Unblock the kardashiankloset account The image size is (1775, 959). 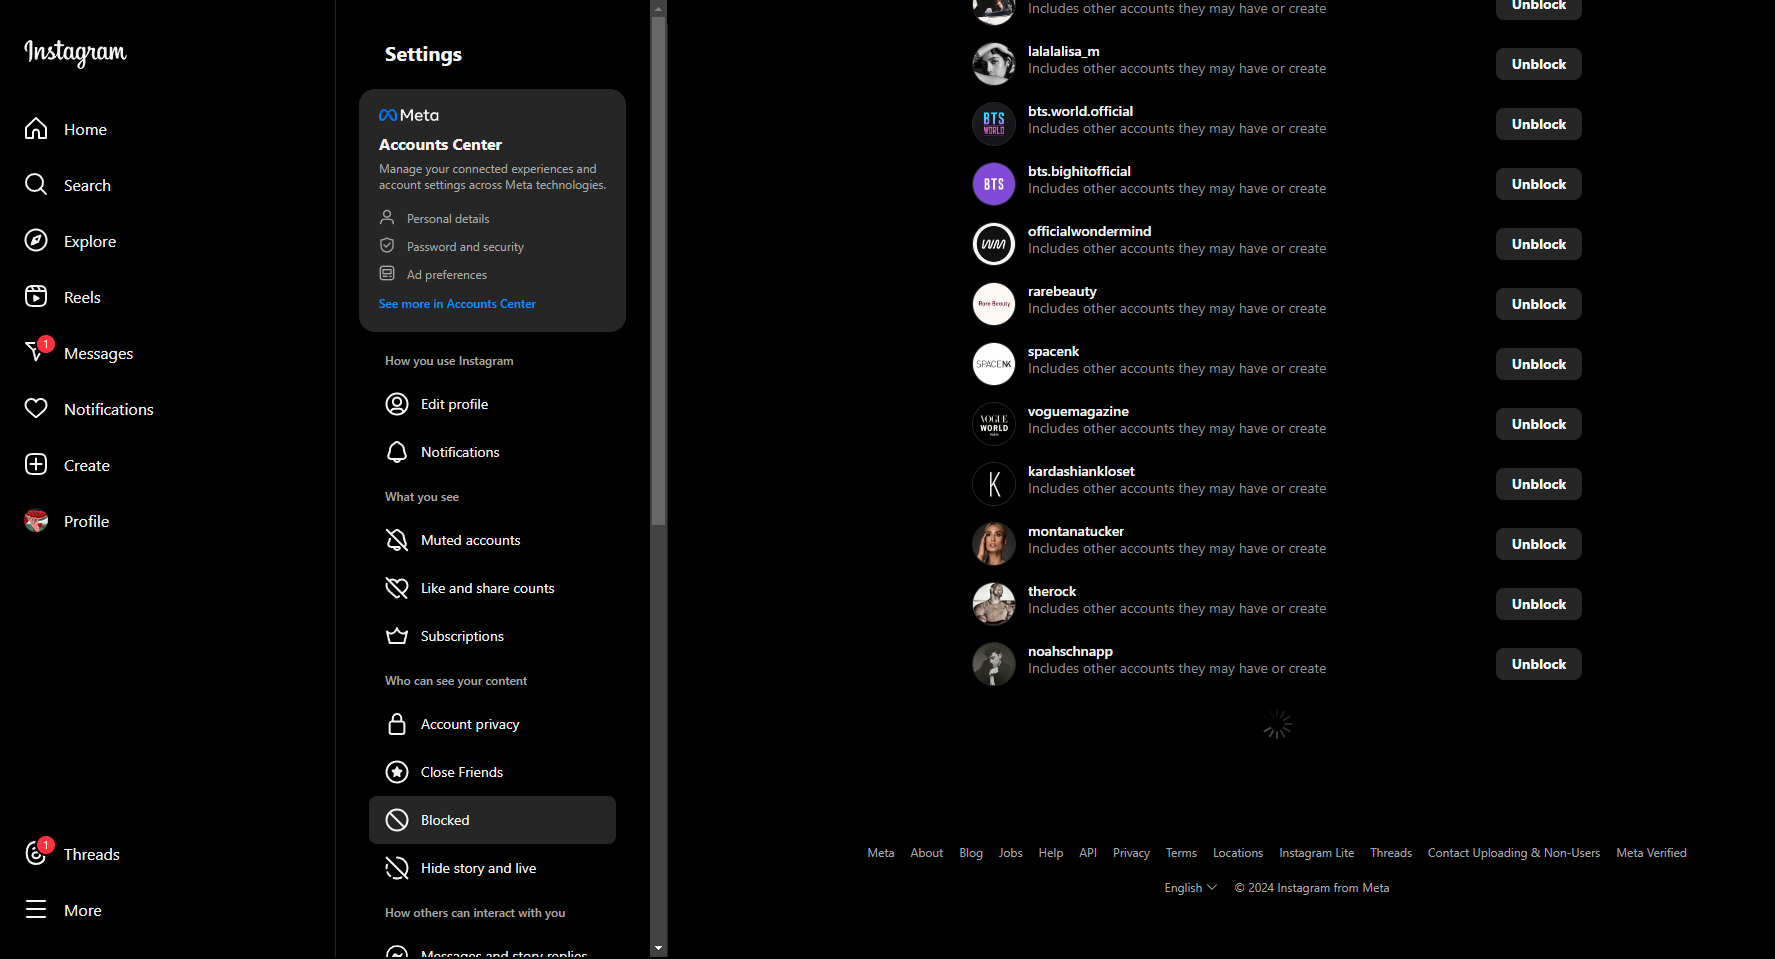pyautogui.click(x=1539, y=484)
